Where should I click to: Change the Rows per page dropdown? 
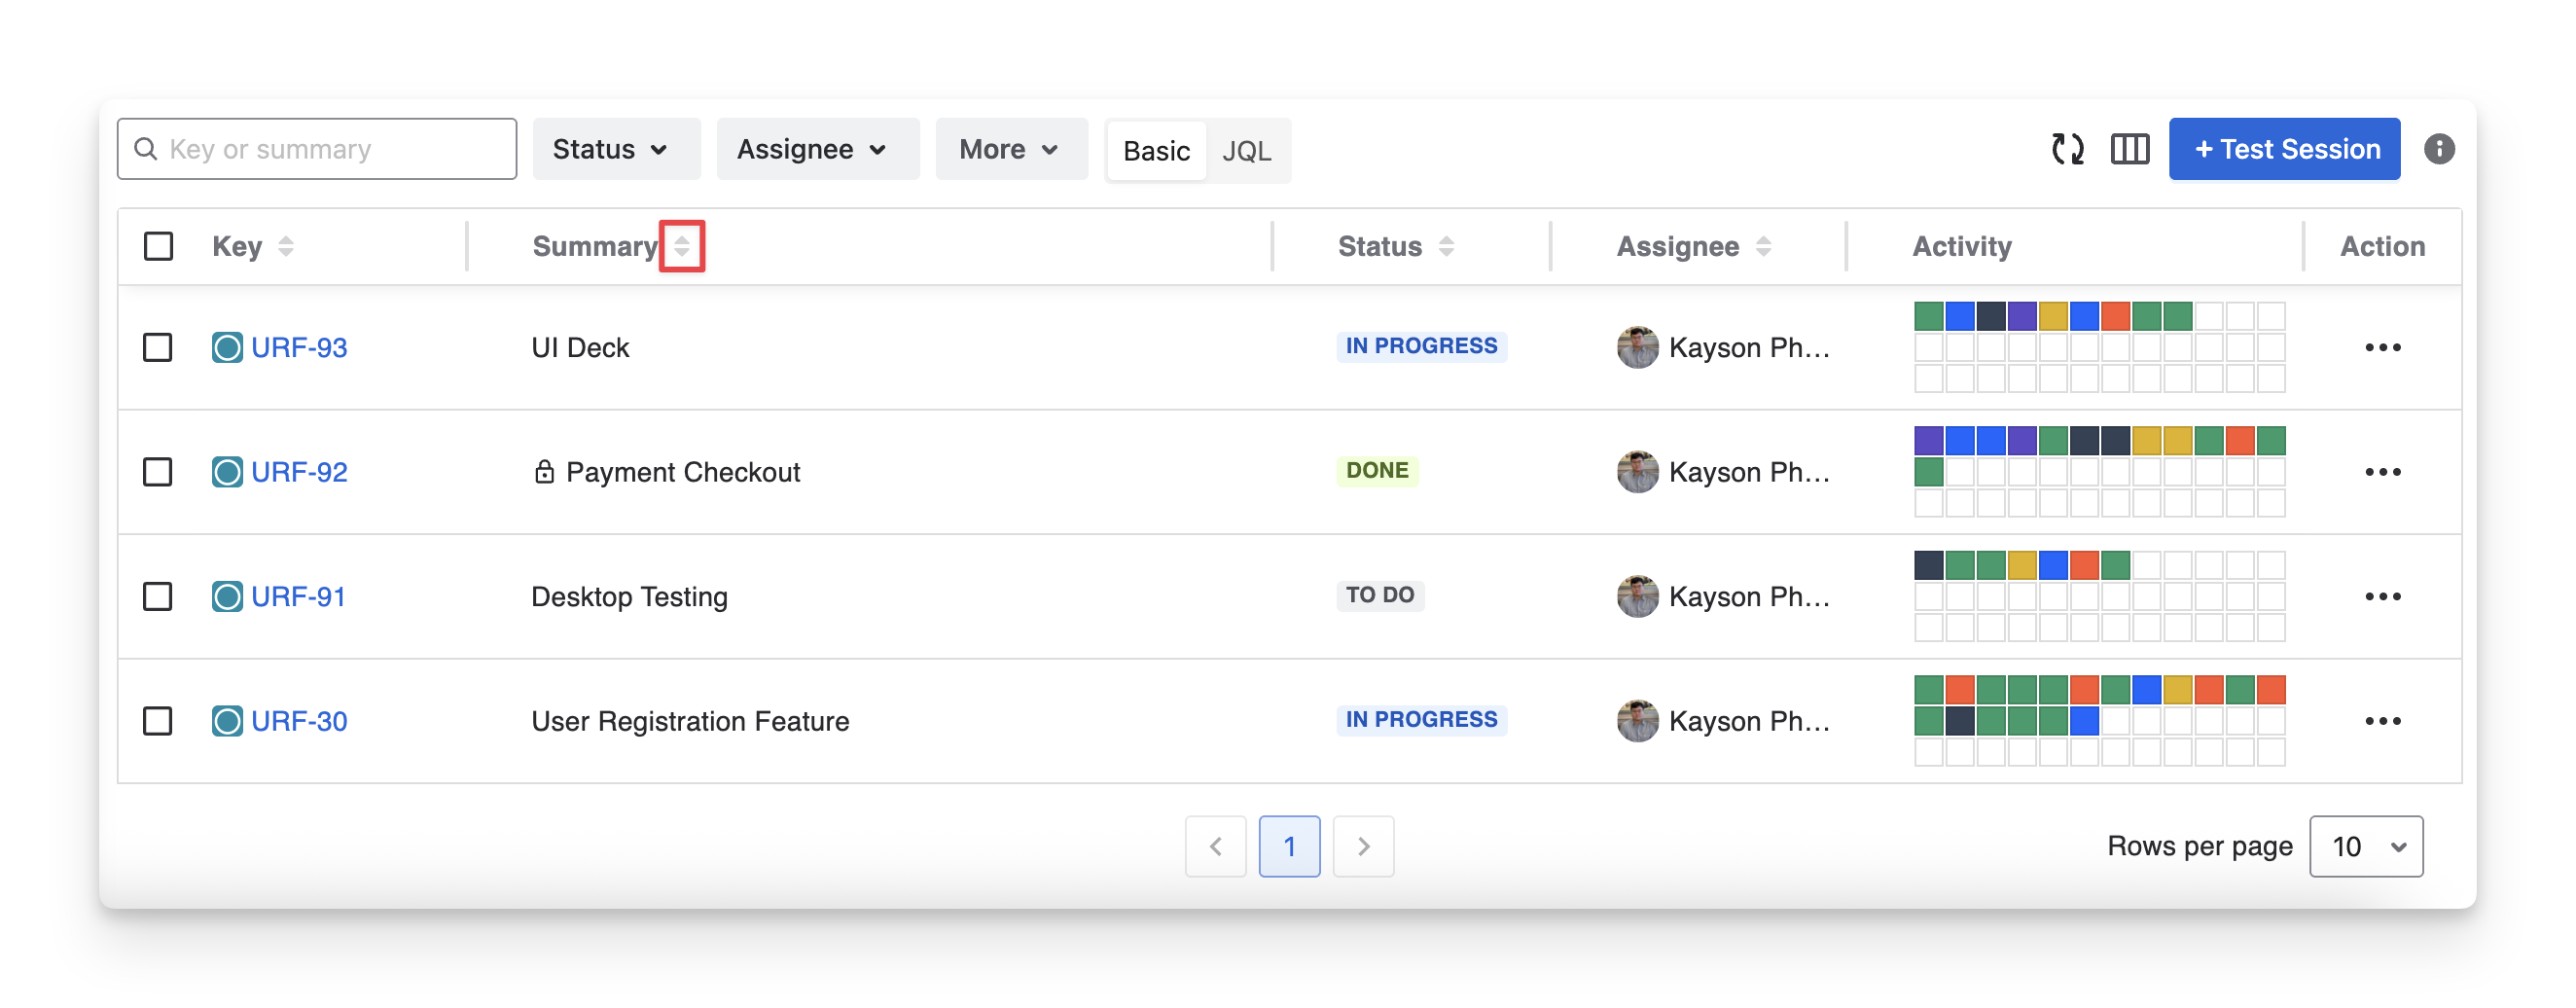[x=2365, y=846]
